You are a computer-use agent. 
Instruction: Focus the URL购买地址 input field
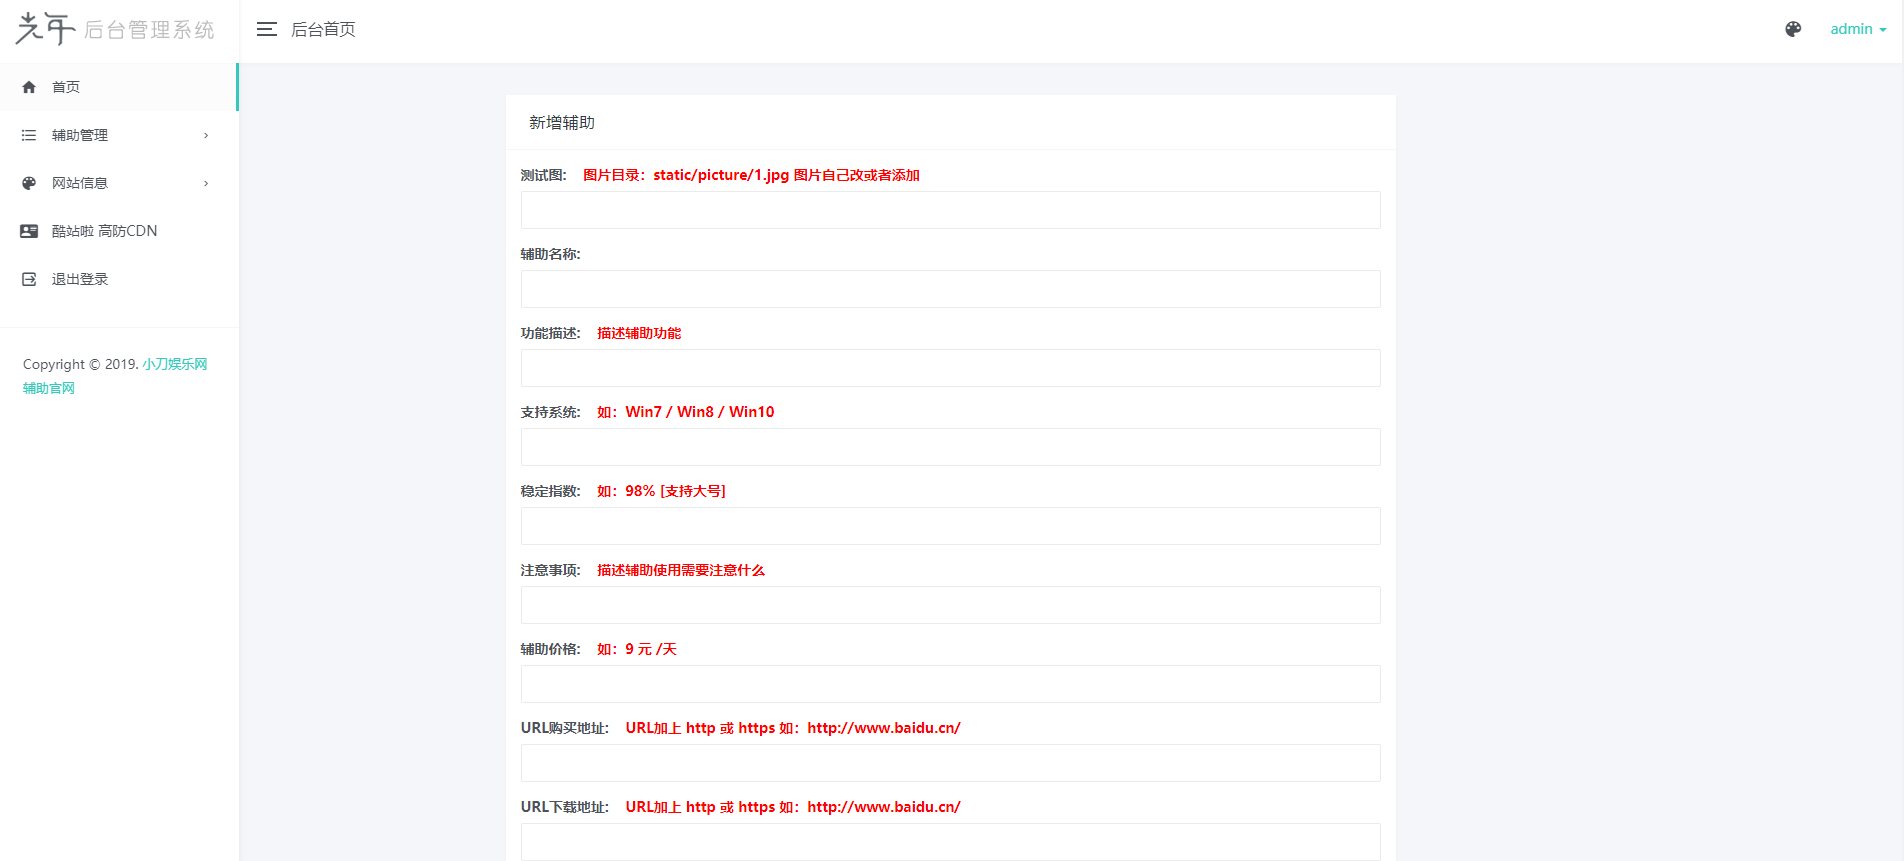(x=950, y=763)
